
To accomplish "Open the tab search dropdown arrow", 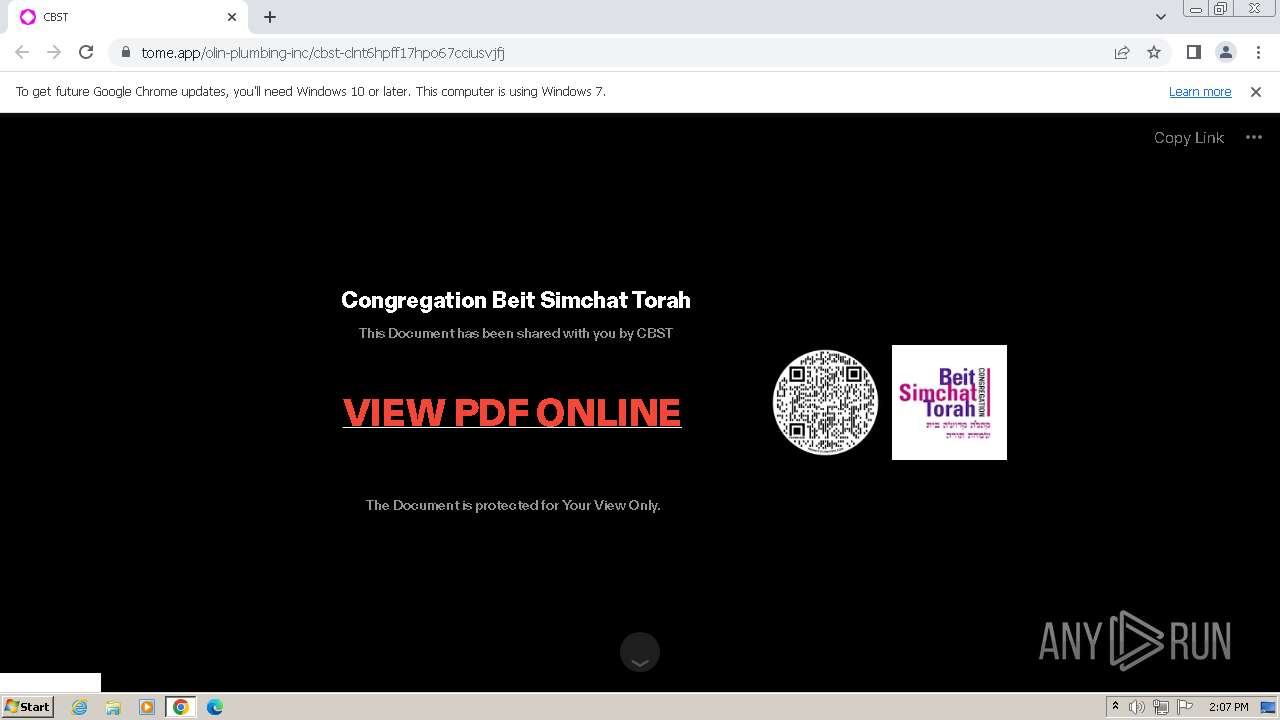I will tap(1160, 17).
